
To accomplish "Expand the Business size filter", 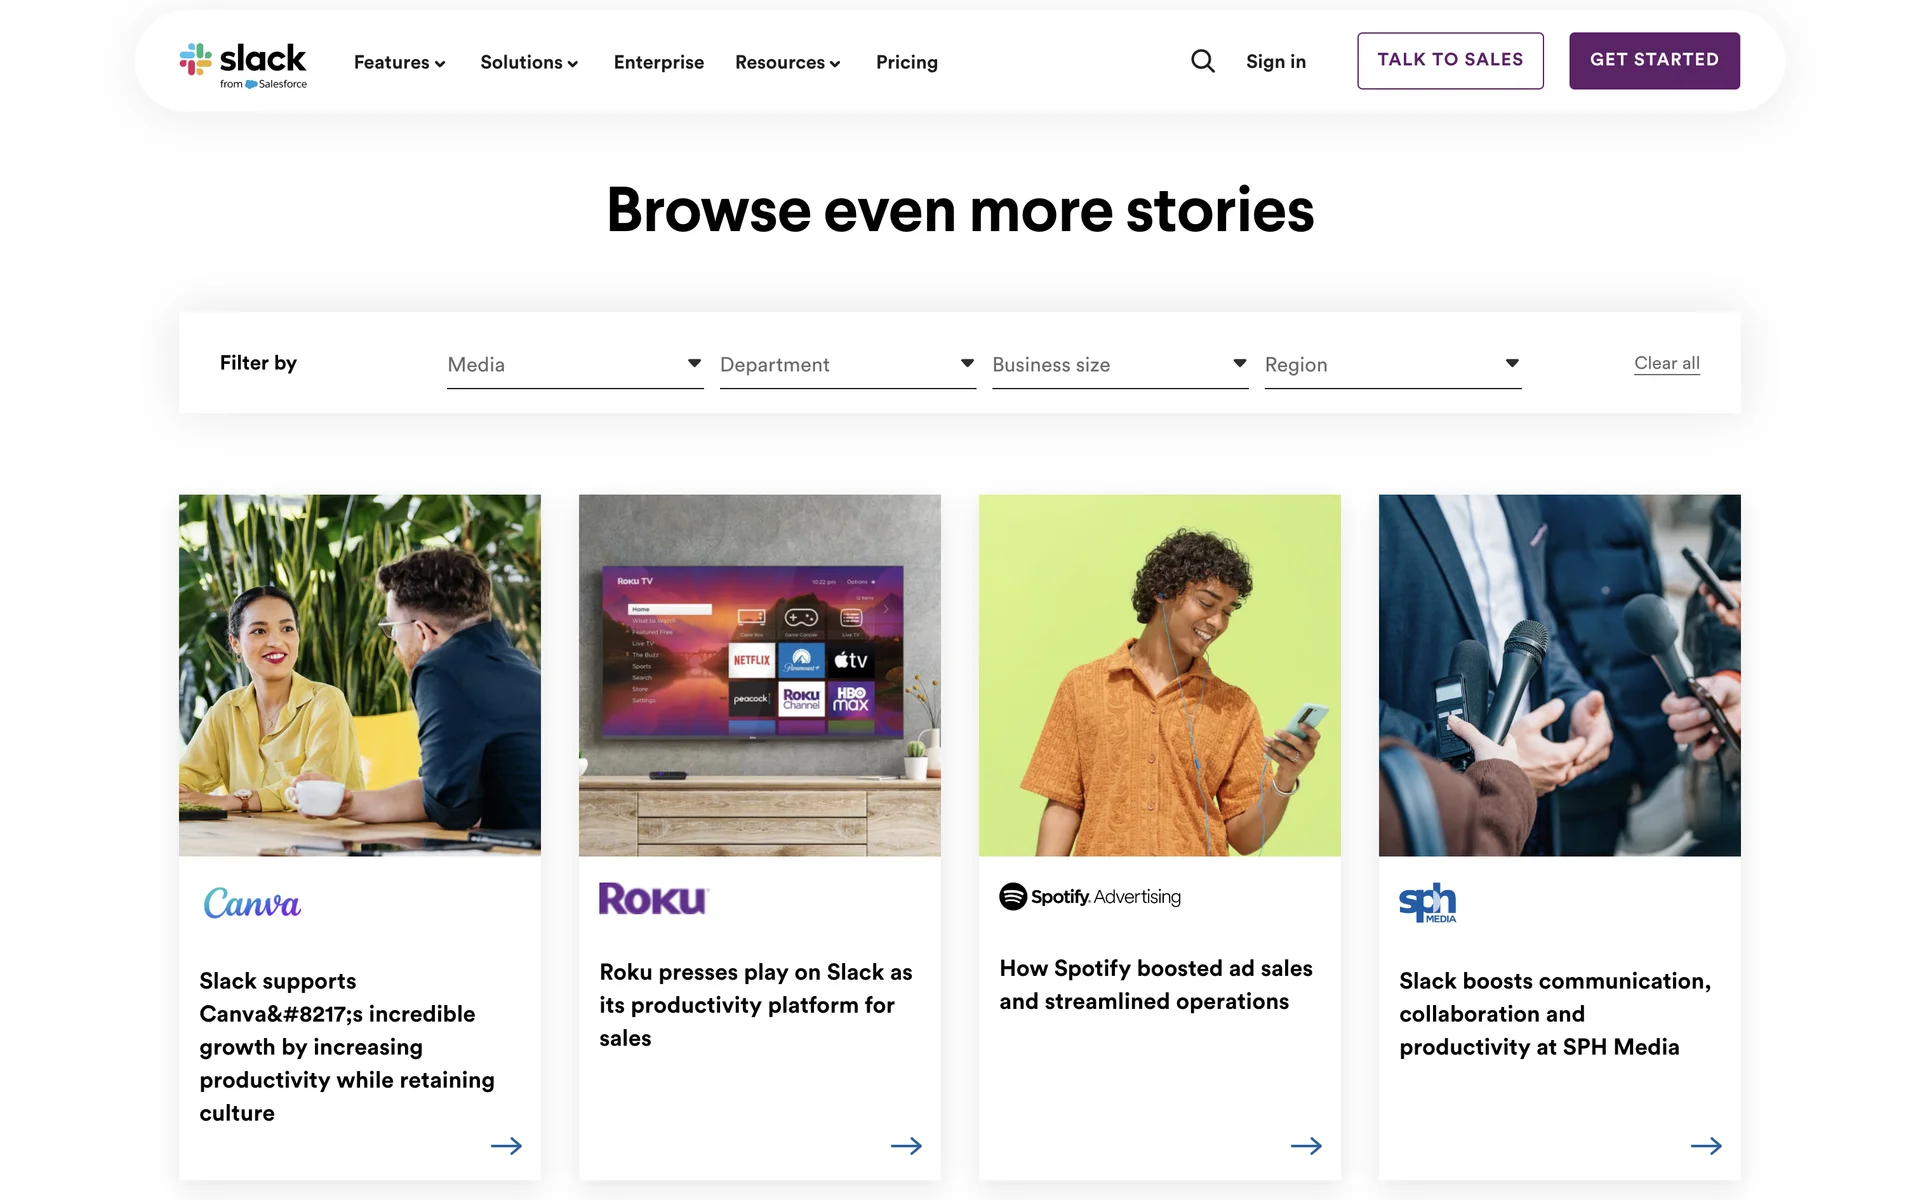I will coord(1119,365).
